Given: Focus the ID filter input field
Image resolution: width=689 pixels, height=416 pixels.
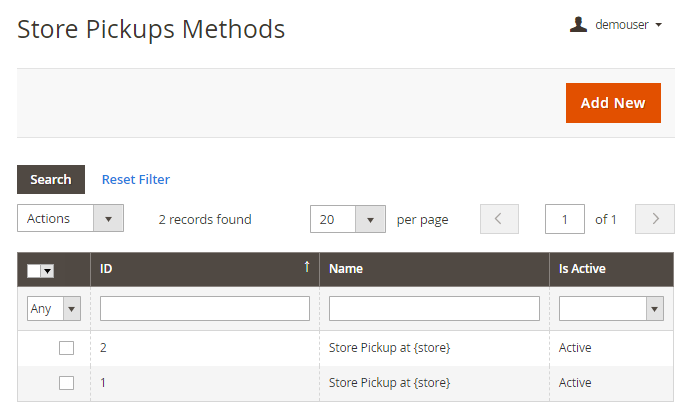Looking at the screenshot, I should pyautogui.click(x=205, y=309).
